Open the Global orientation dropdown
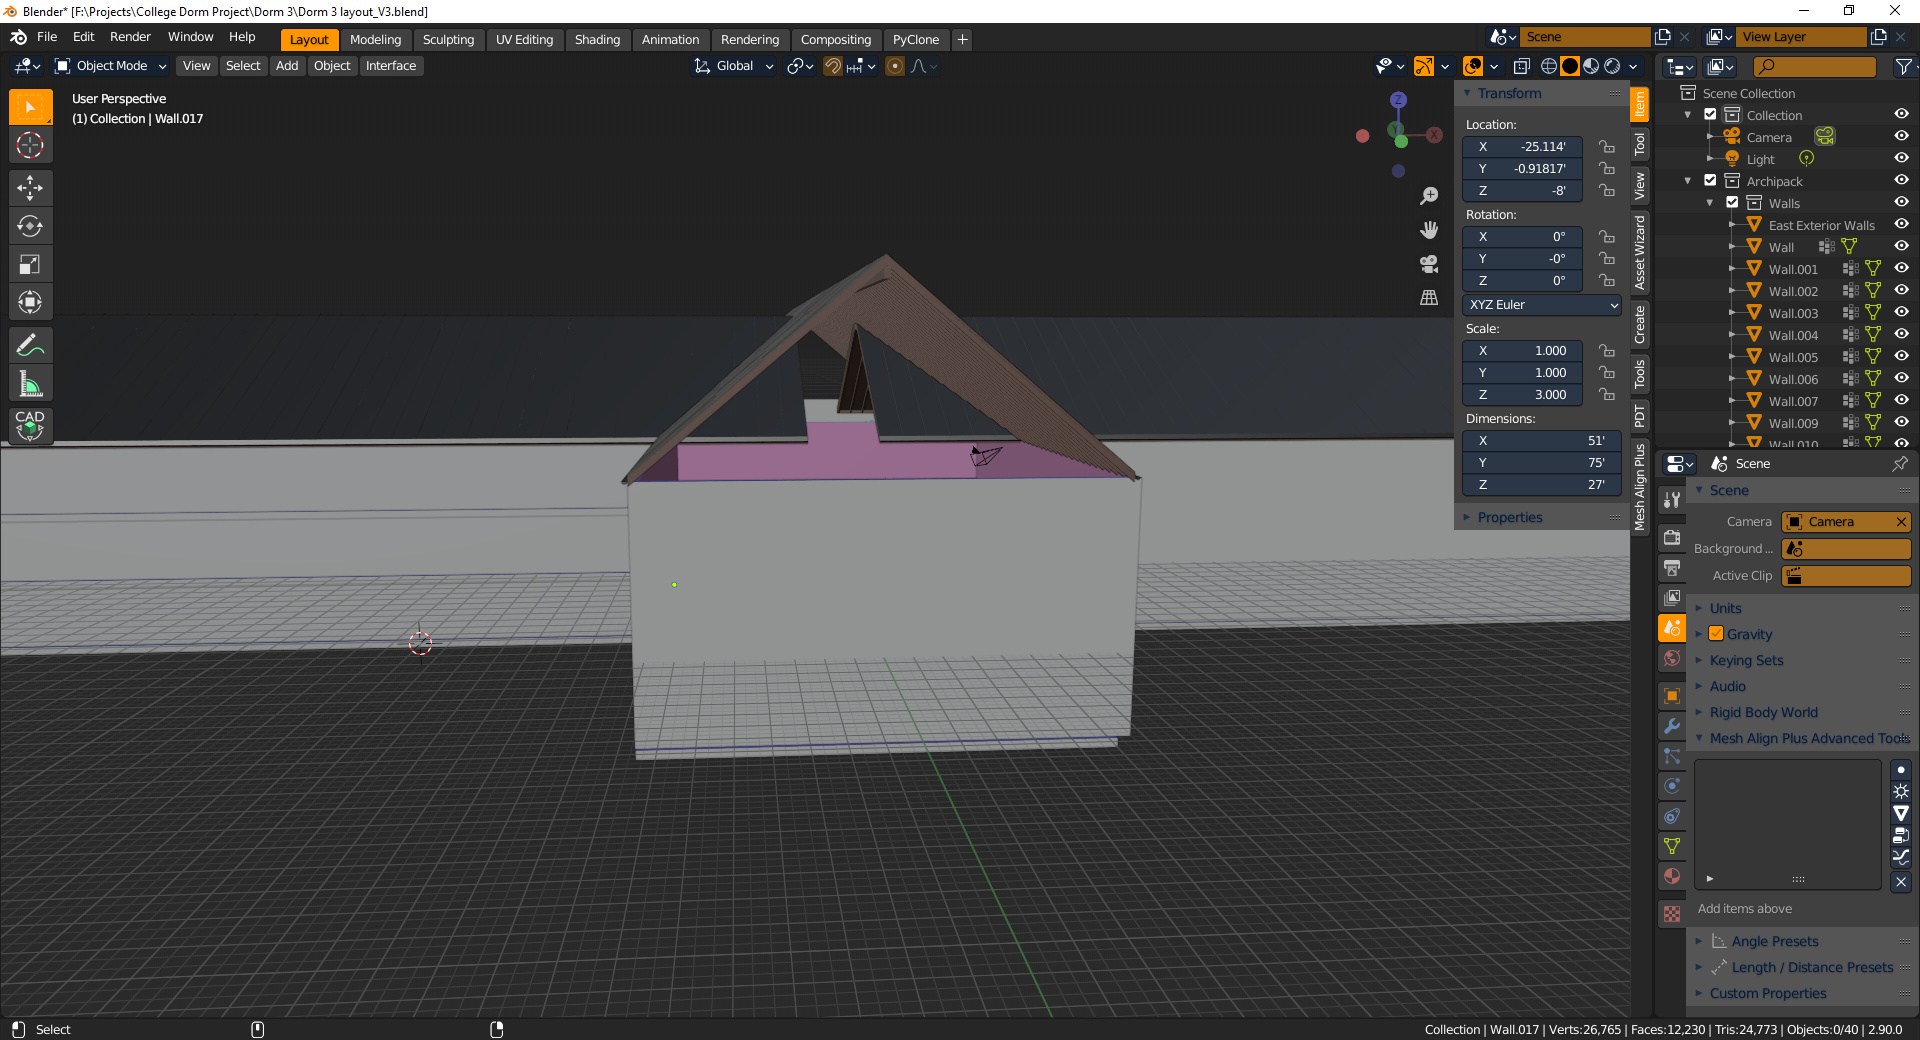The height and width of the screenshot is (1040, 1920). point(734,66)
